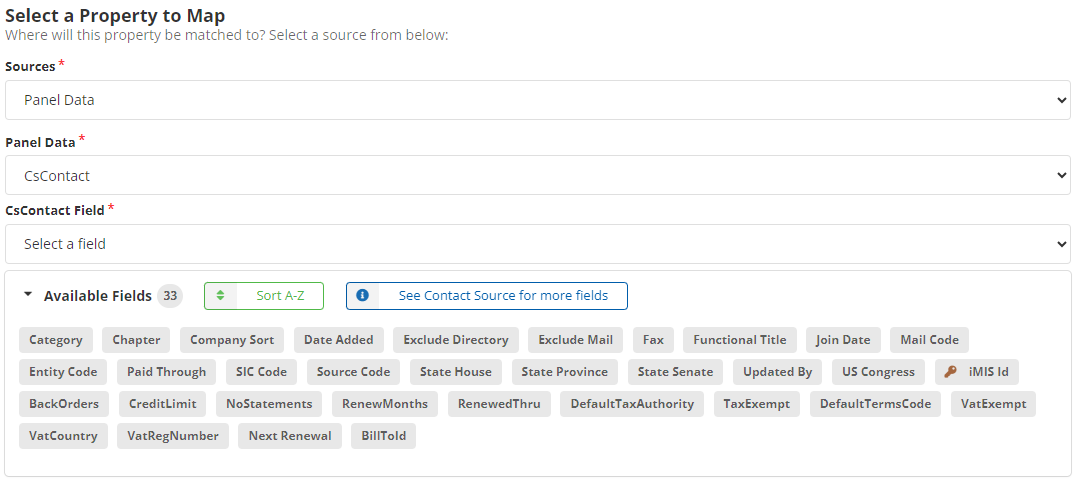Pick the US Congress field tag
This screenshot has width=1077, height=481.
(x=878, y=372)
